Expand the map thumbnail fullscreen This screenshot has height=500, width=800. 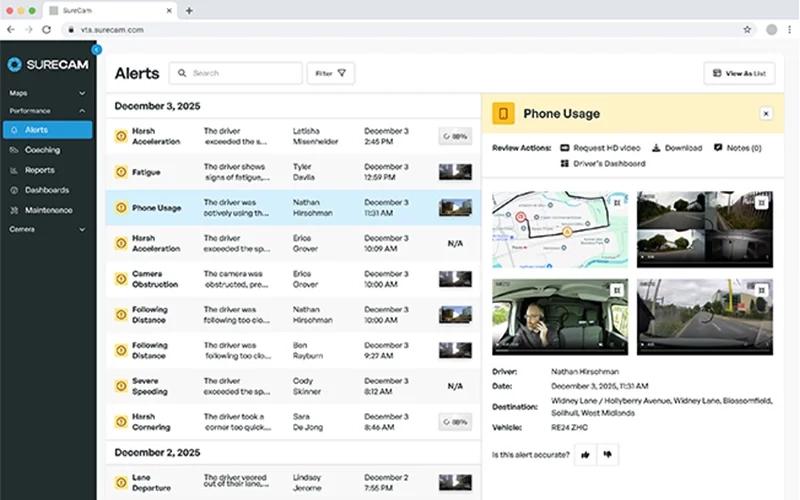617,203
